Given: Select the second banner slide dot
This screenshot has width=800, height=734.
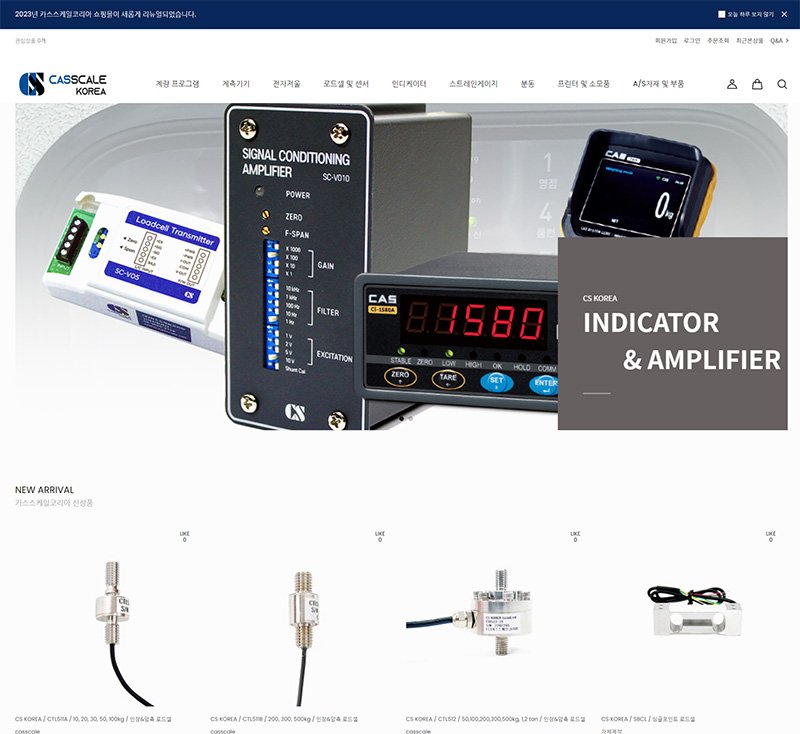Looking at the screenshot, I should click(410, 418).
